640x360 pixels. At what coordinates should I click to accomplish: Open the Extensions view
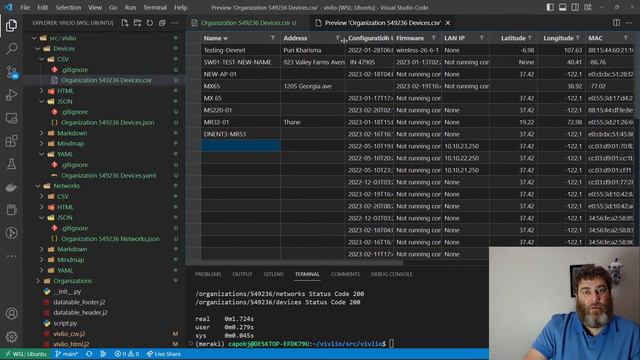click(11, 141)
